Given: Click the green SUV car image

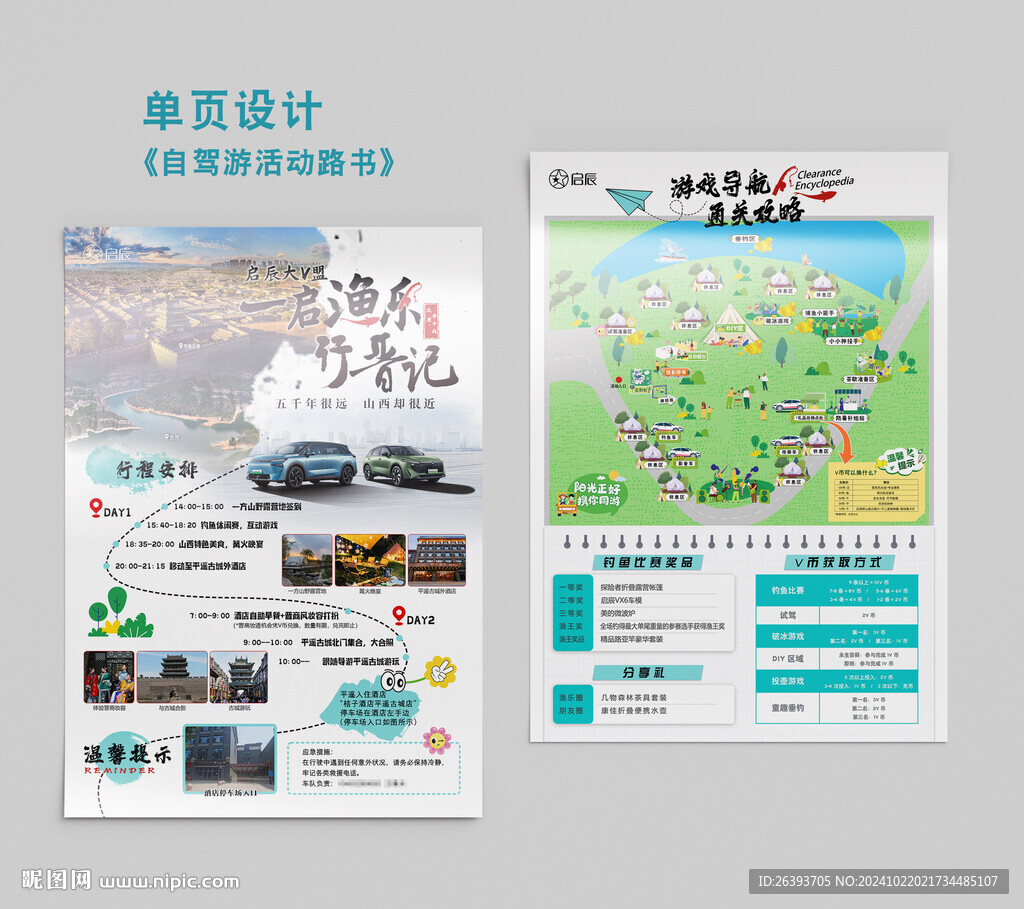Looking at the screenshot, I should 403,466.
